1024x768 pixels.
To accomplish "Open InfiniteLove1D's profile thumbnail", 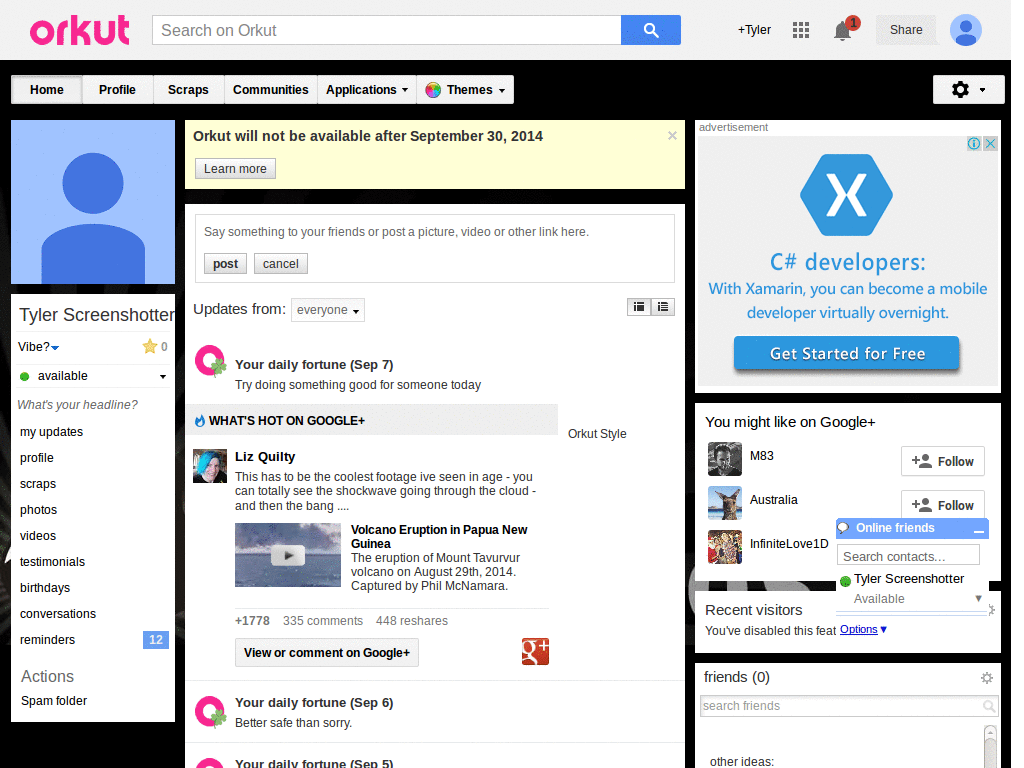I will tap(725, 547).
